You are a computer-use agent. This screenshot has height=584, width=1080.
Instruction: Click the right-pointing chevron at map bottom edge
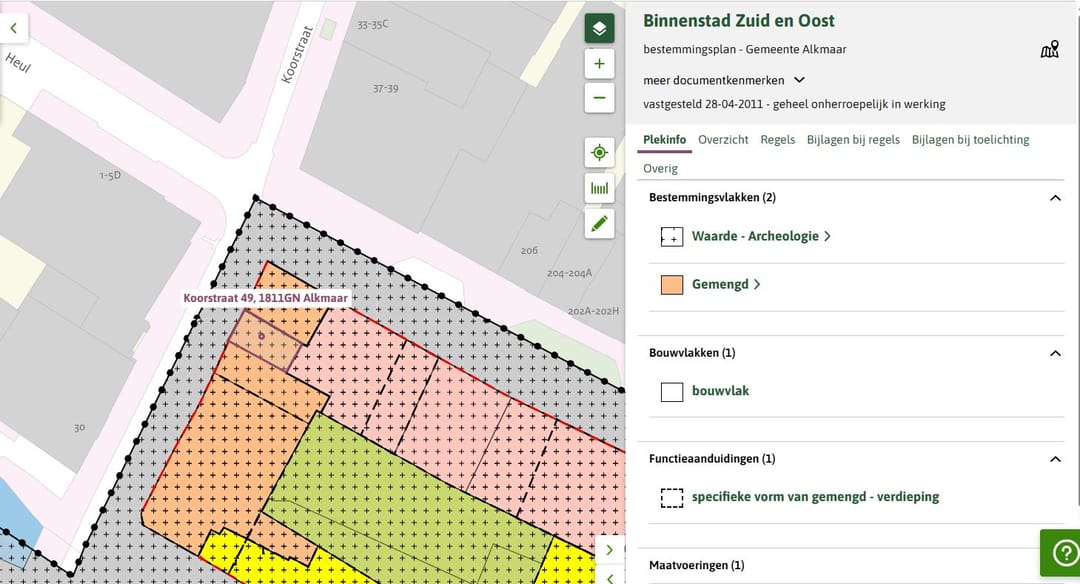click(610, 550)
